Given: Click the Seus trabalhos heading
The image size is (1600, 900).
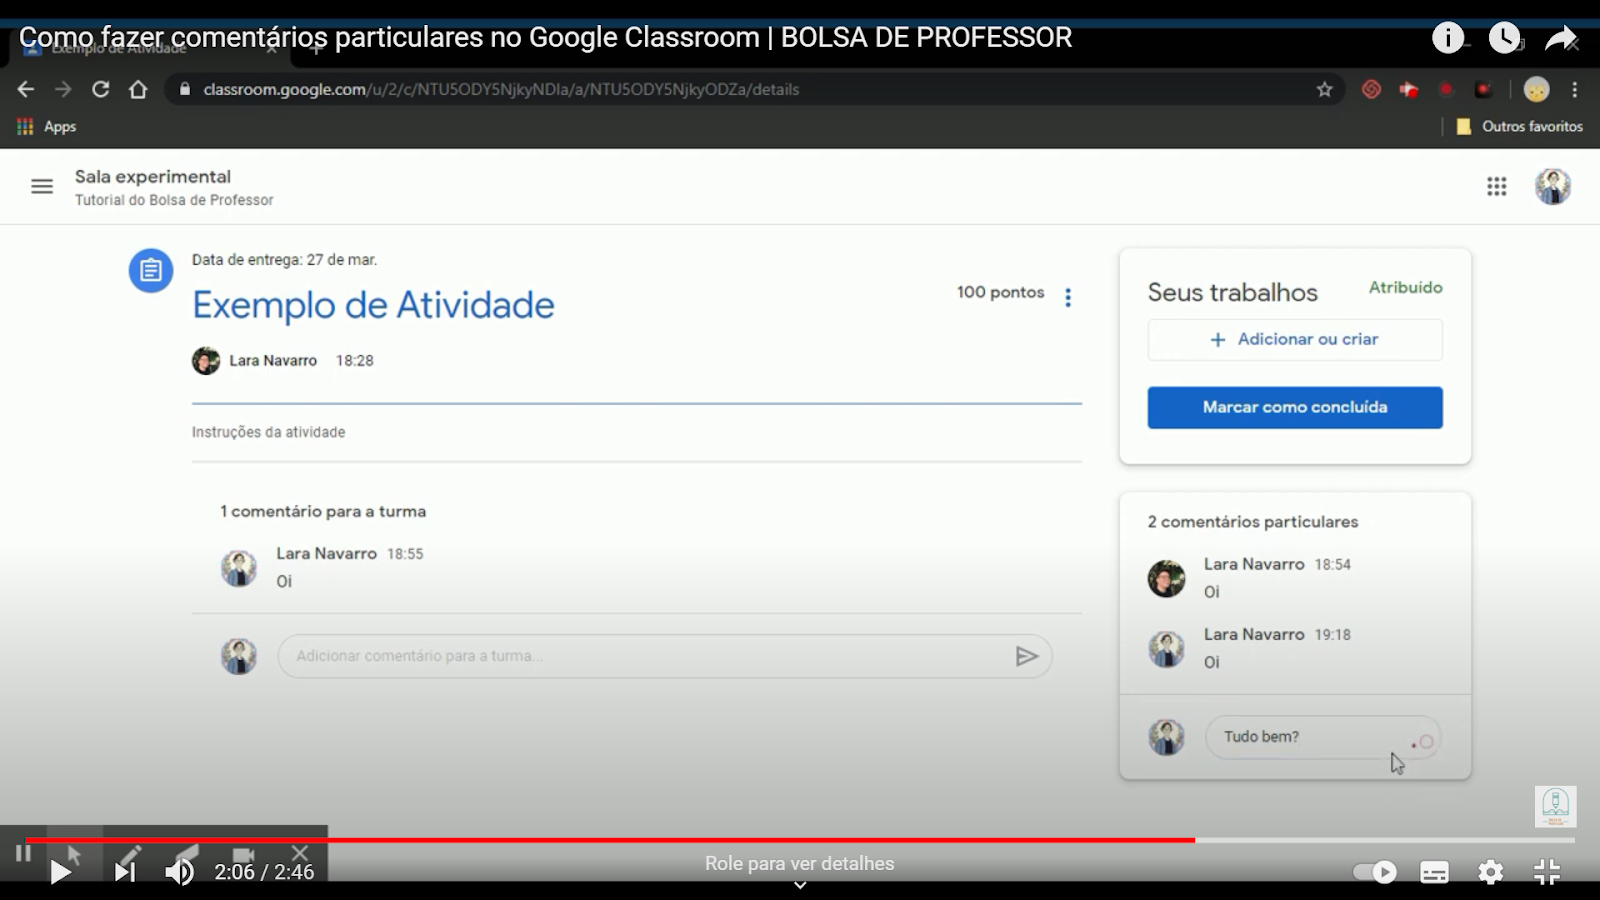Looking at the screenshot, I should pyautogui.click(x=1233, y=293).
